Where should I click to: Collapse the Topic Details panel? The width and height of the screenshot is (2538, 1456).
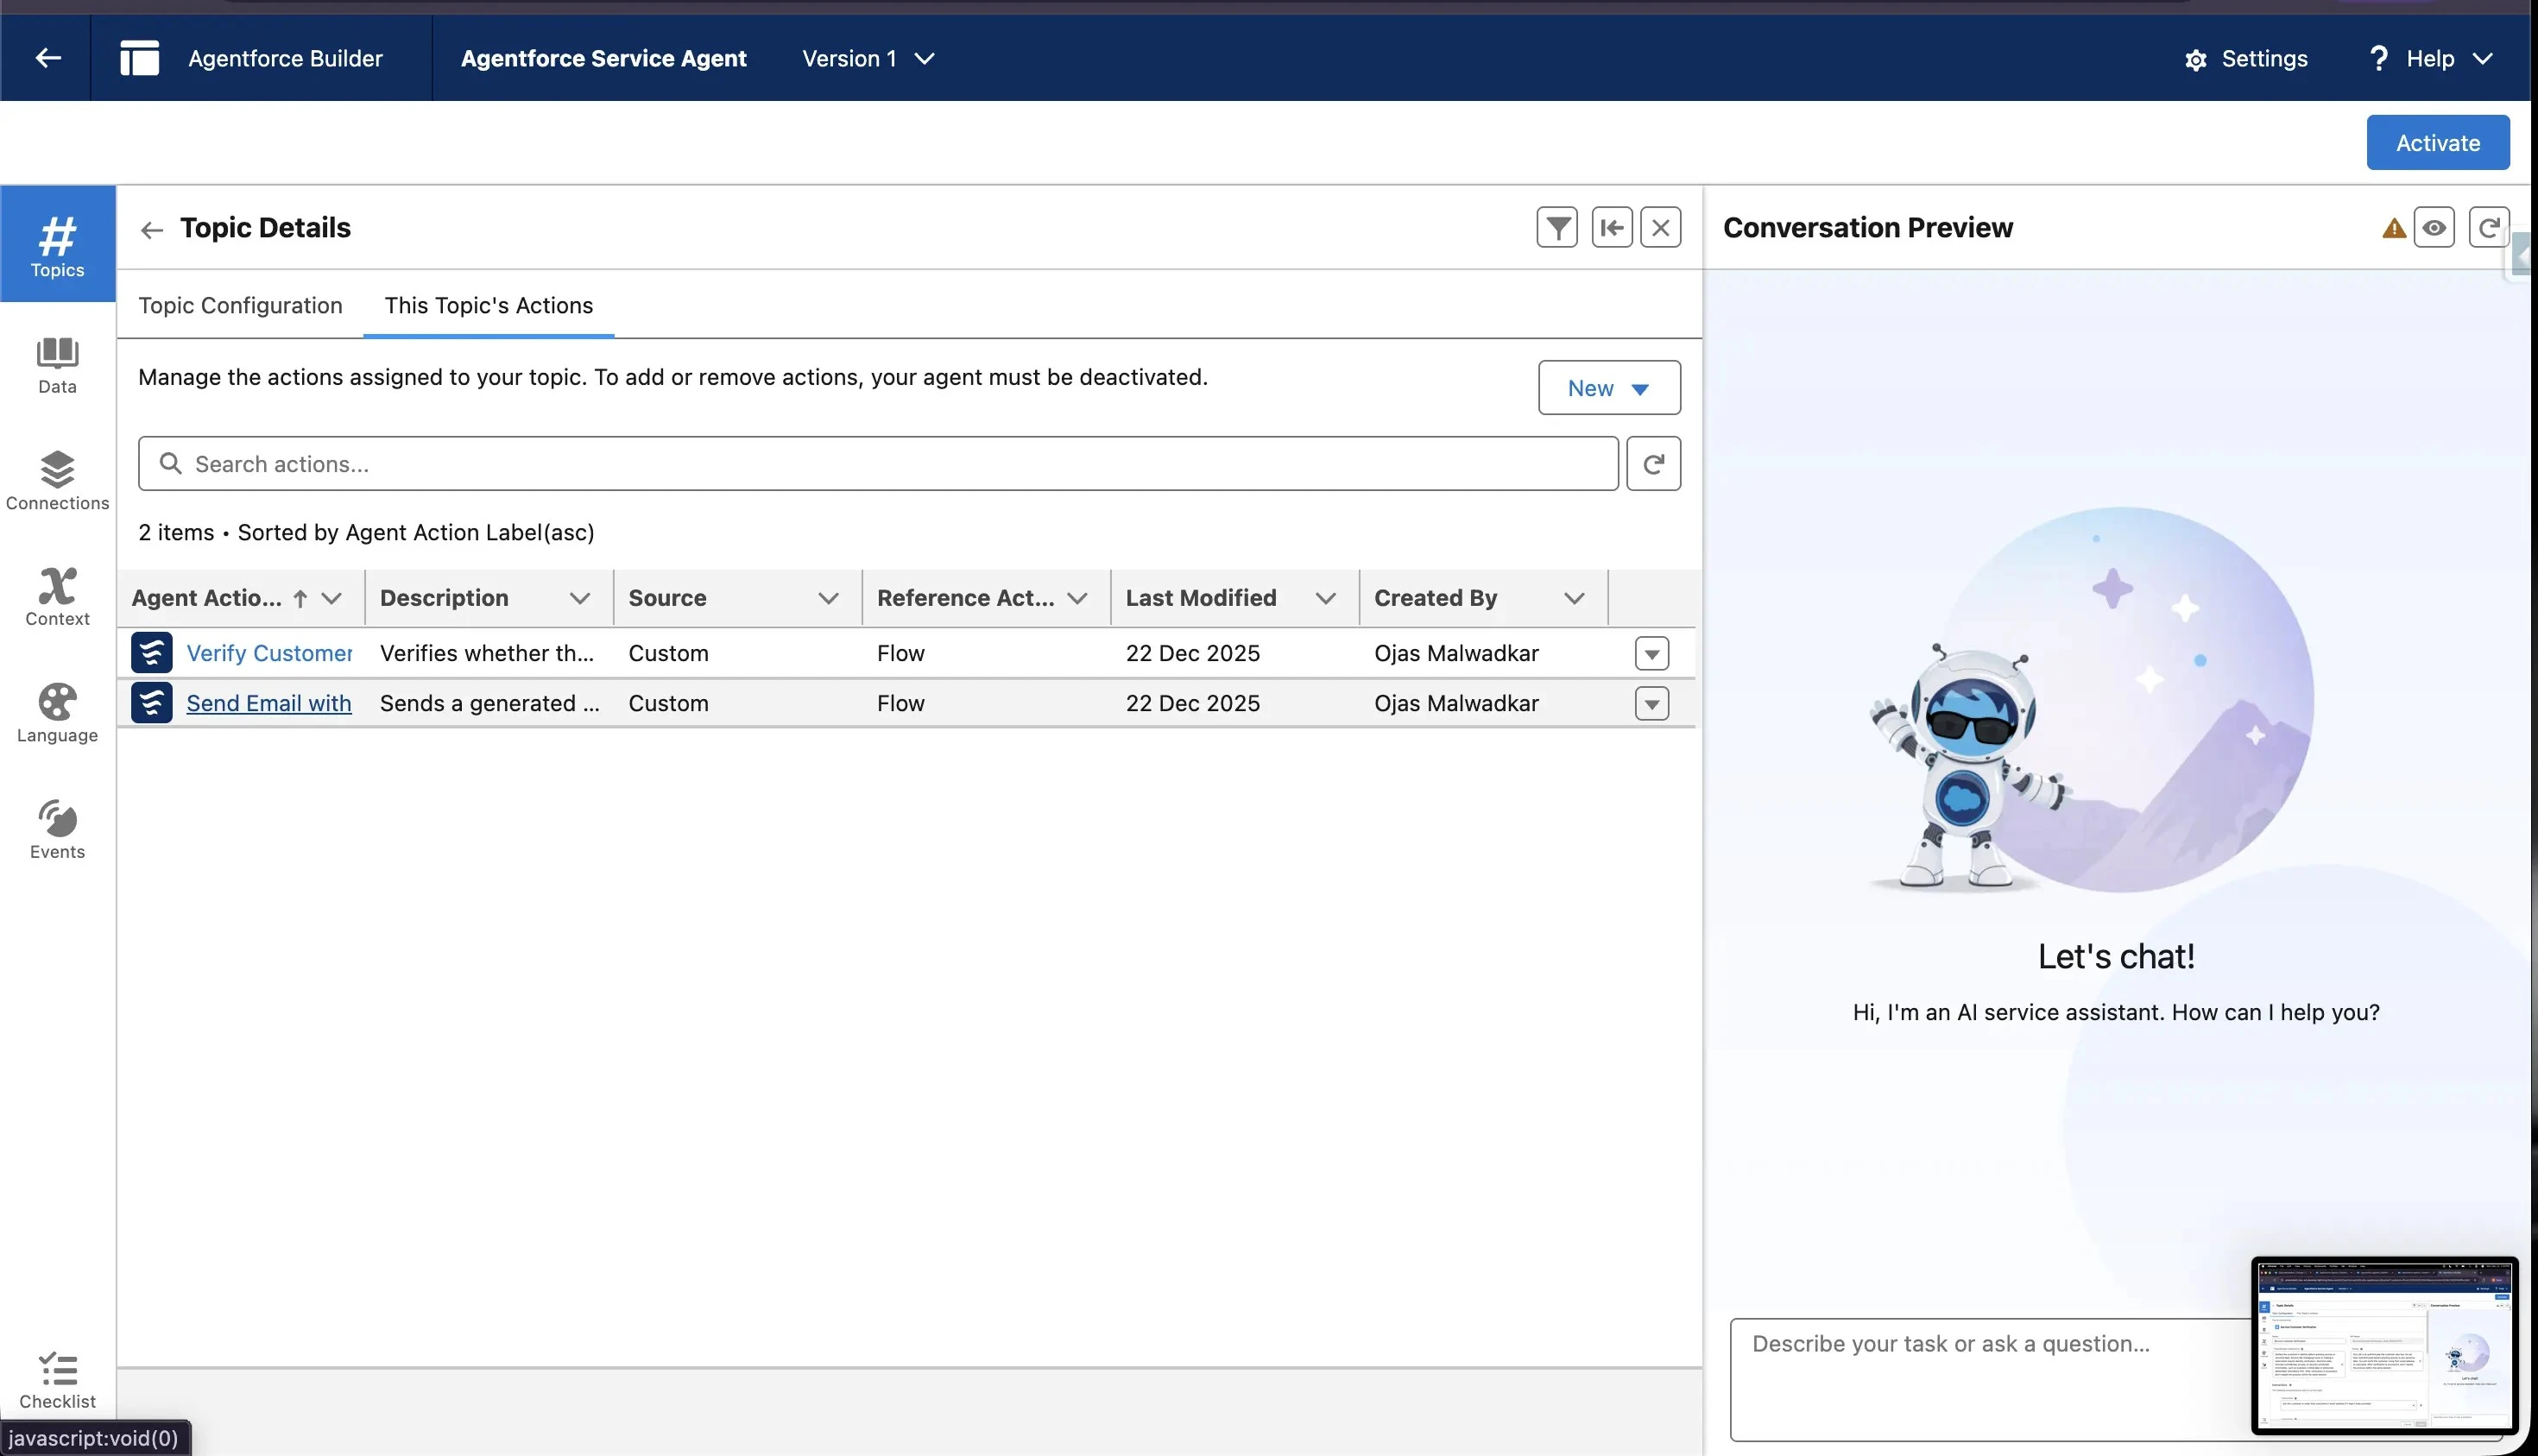click(1611, 228)
